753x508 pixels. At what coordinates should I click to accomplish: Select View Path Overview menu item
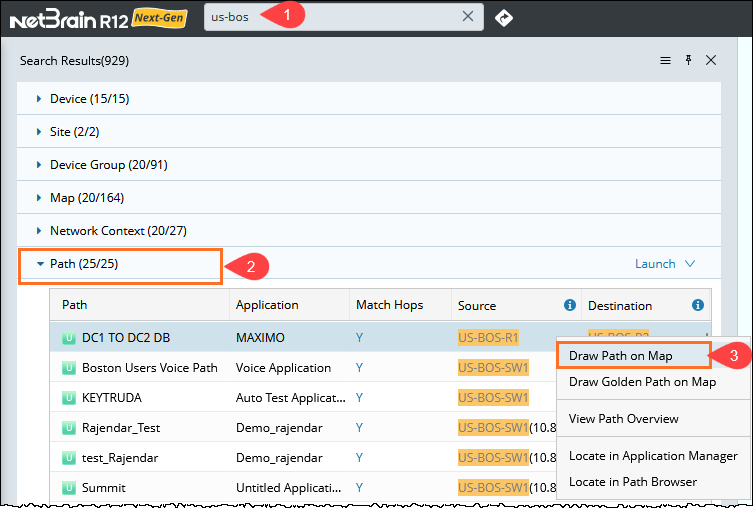pos(623,418)
